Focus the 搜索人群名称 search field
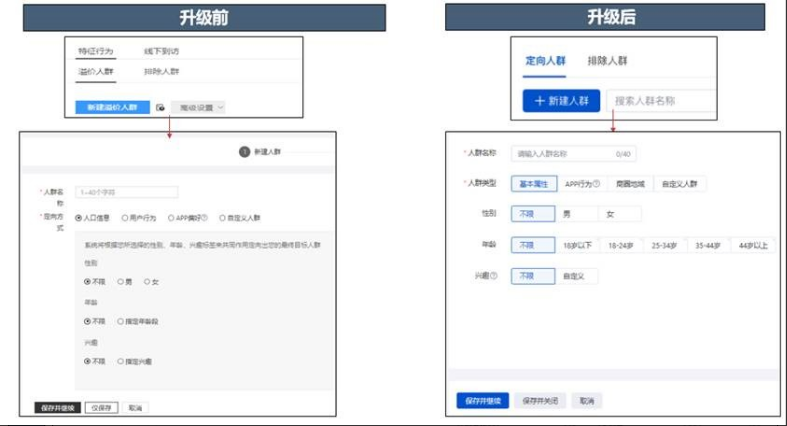Viewport: 787px width, 426px height. 661,101
